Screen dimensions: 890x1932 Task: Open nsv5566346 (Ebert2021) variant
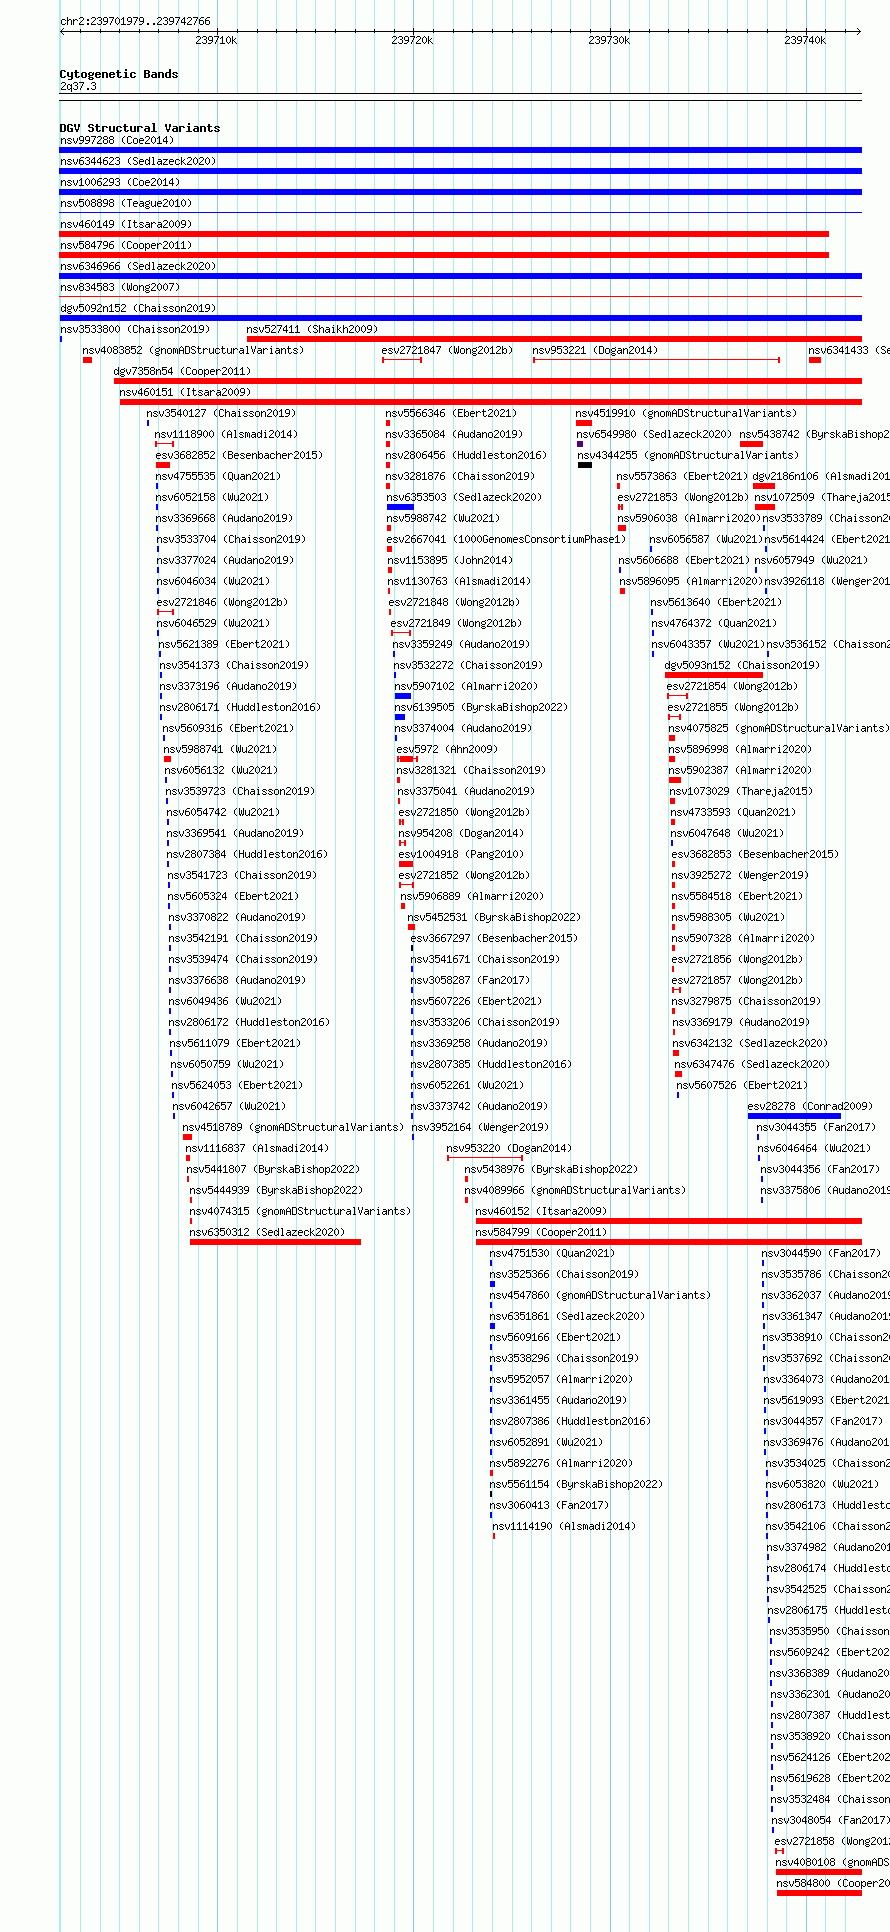click(x=451, y=413)
